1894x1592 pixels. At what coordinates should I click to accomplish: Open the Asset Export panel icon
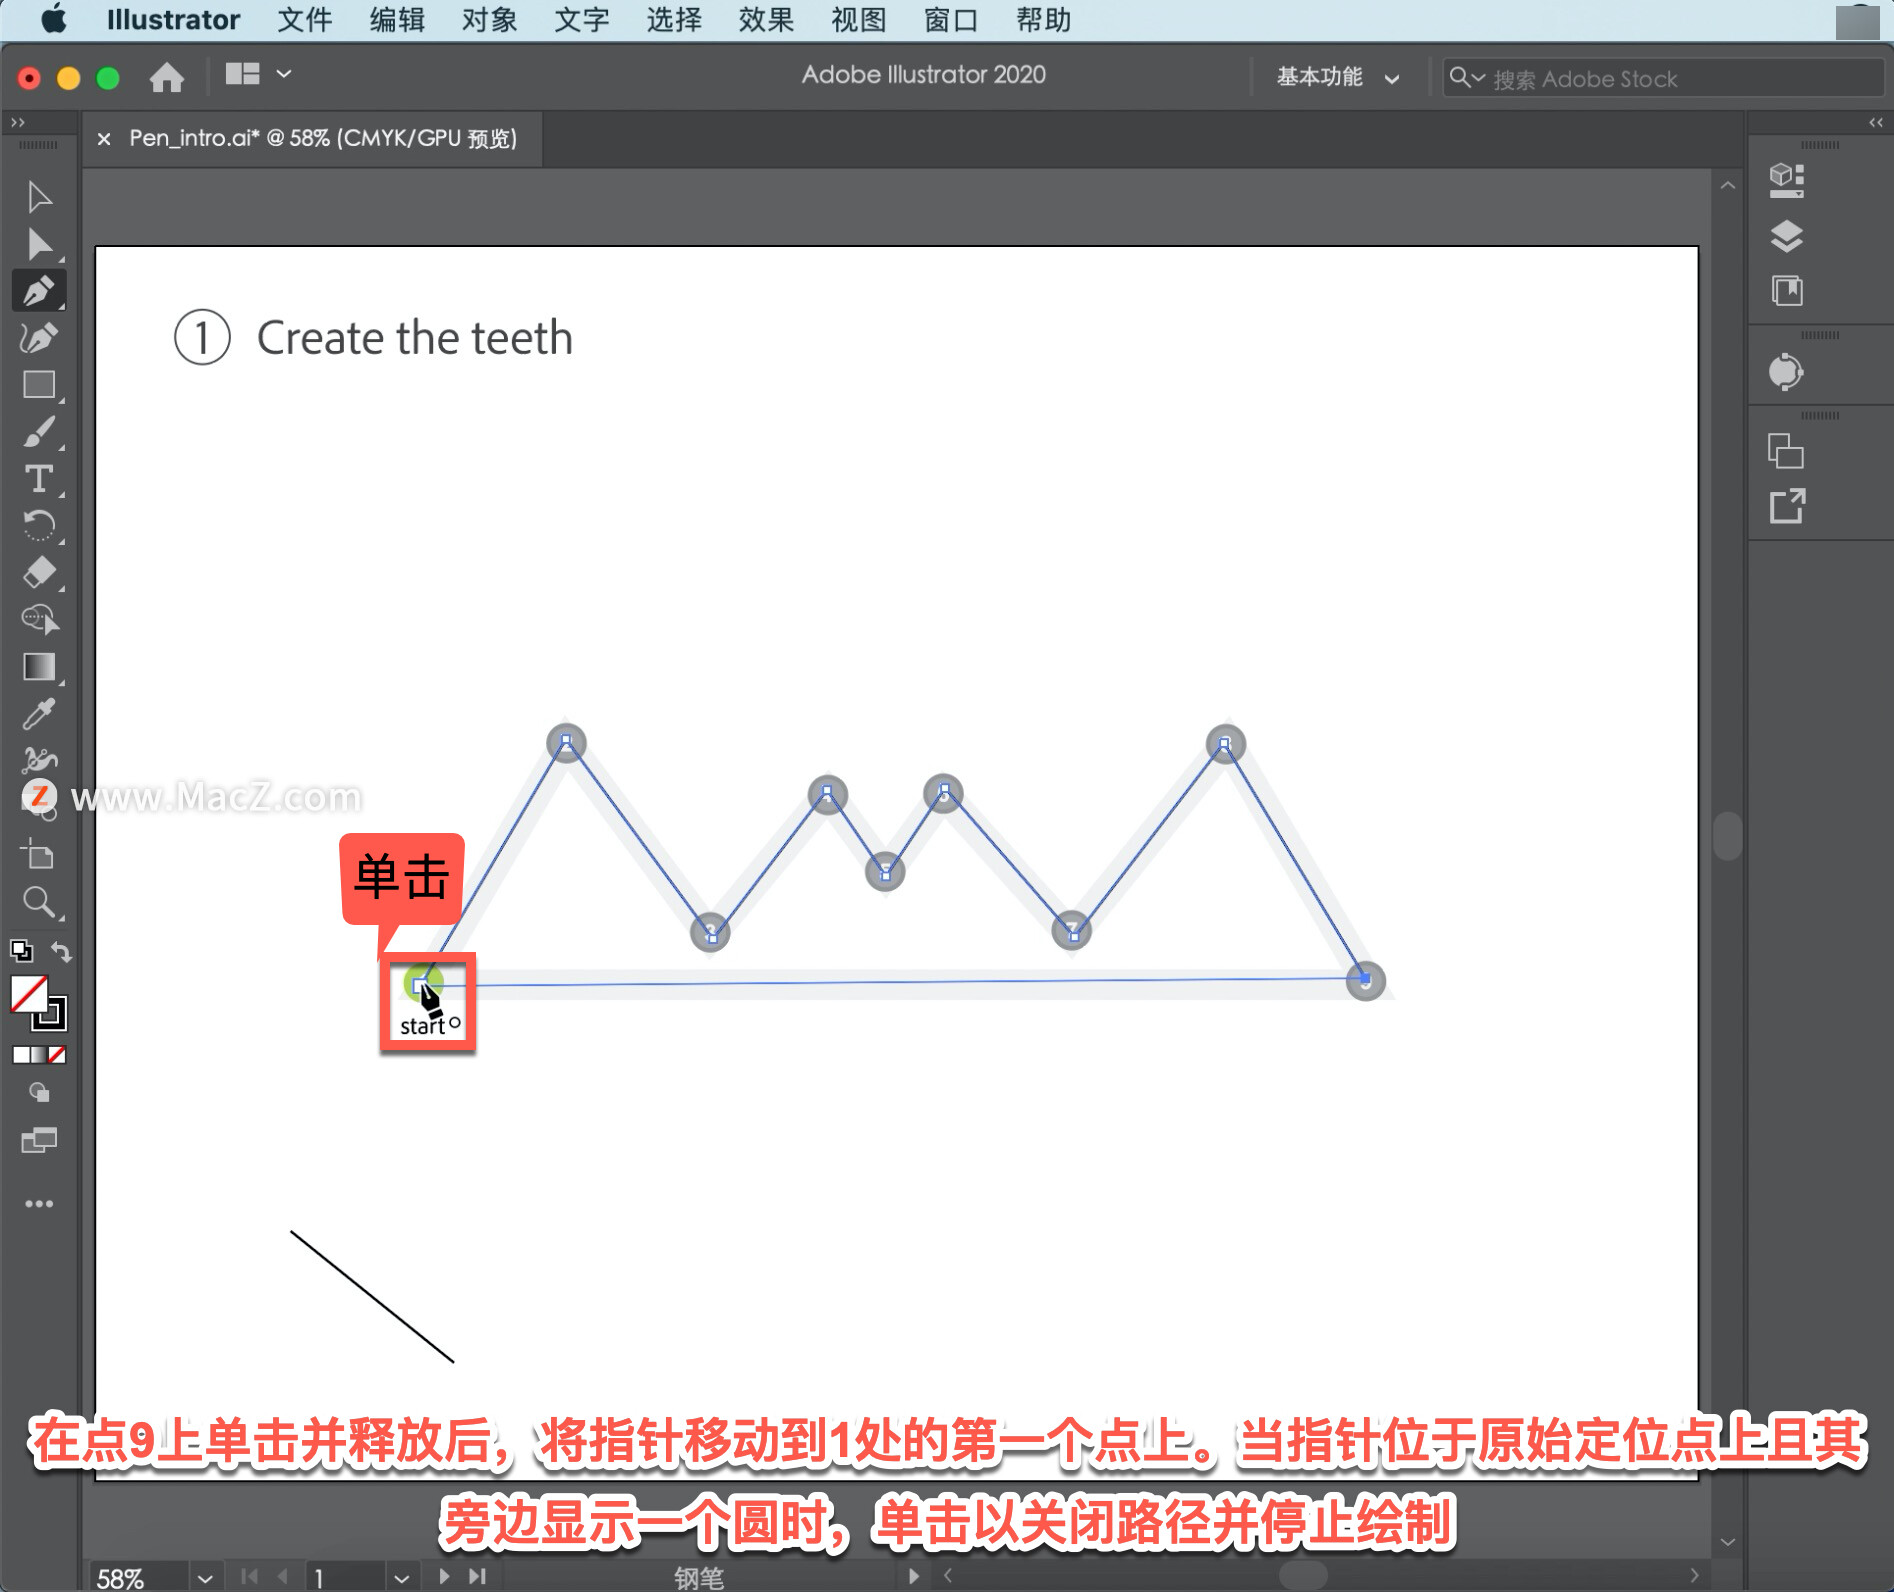tap(1786, 506)
